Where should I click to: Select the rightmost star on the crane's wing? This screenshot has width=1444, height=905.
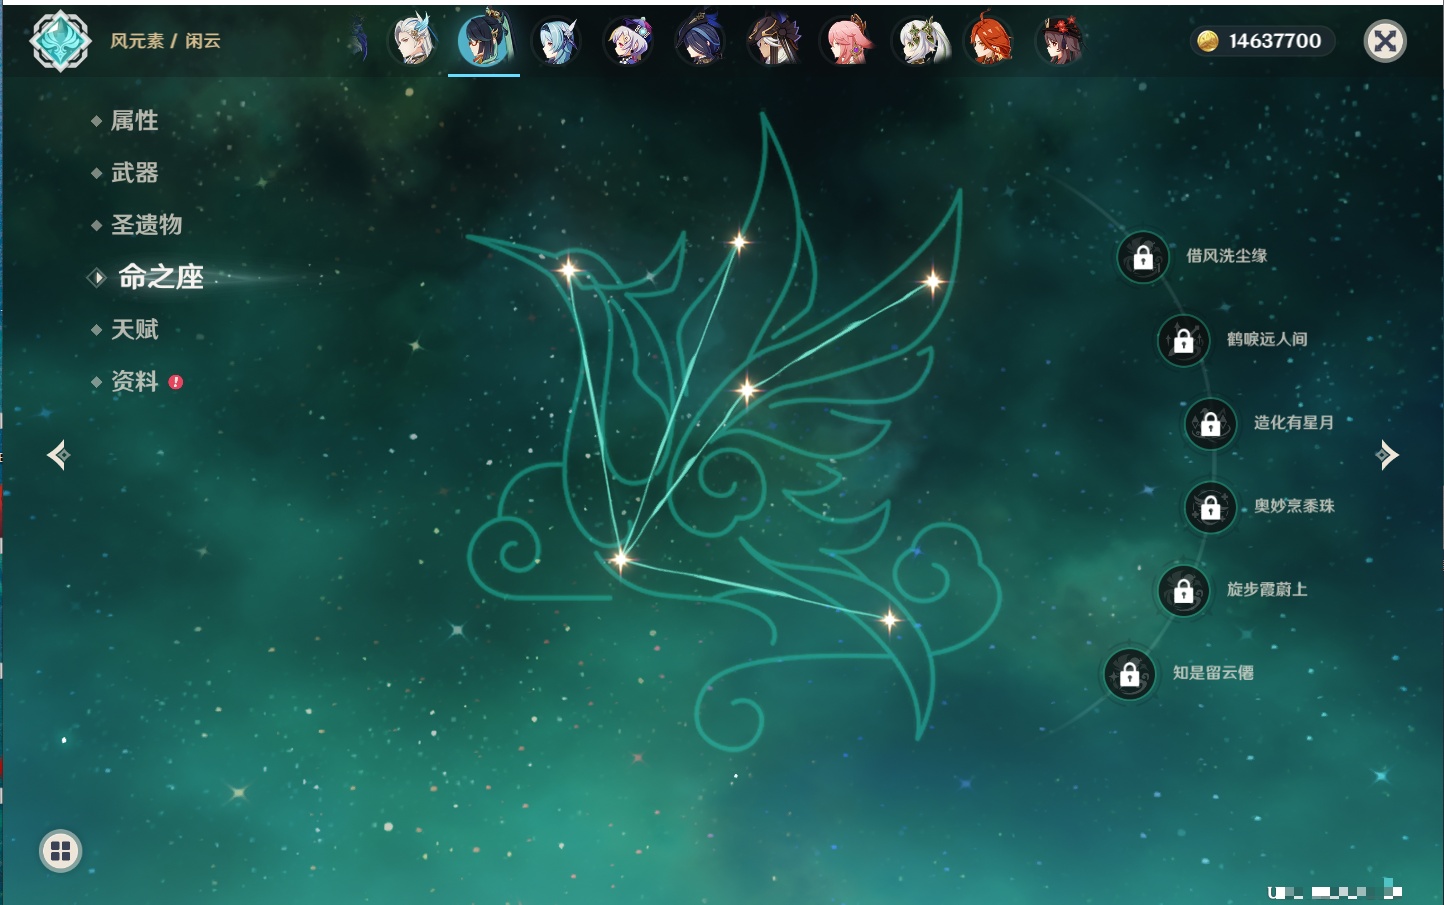point(932,282)
